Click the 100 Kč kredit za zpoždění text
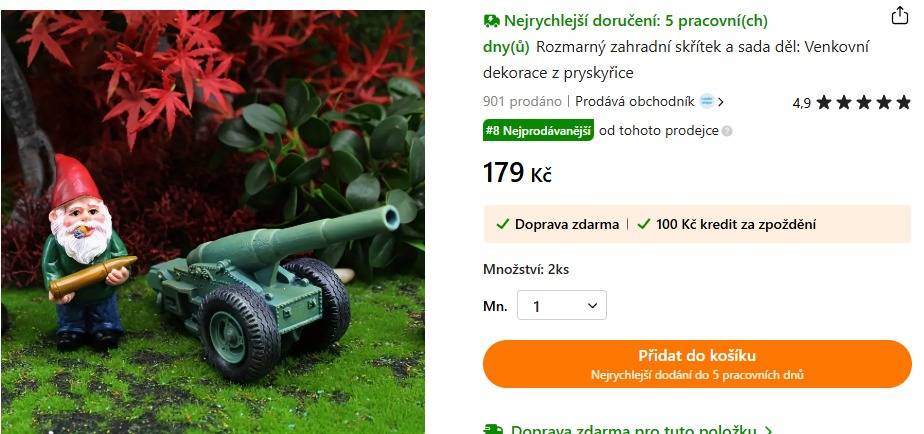 pos(736,224)
